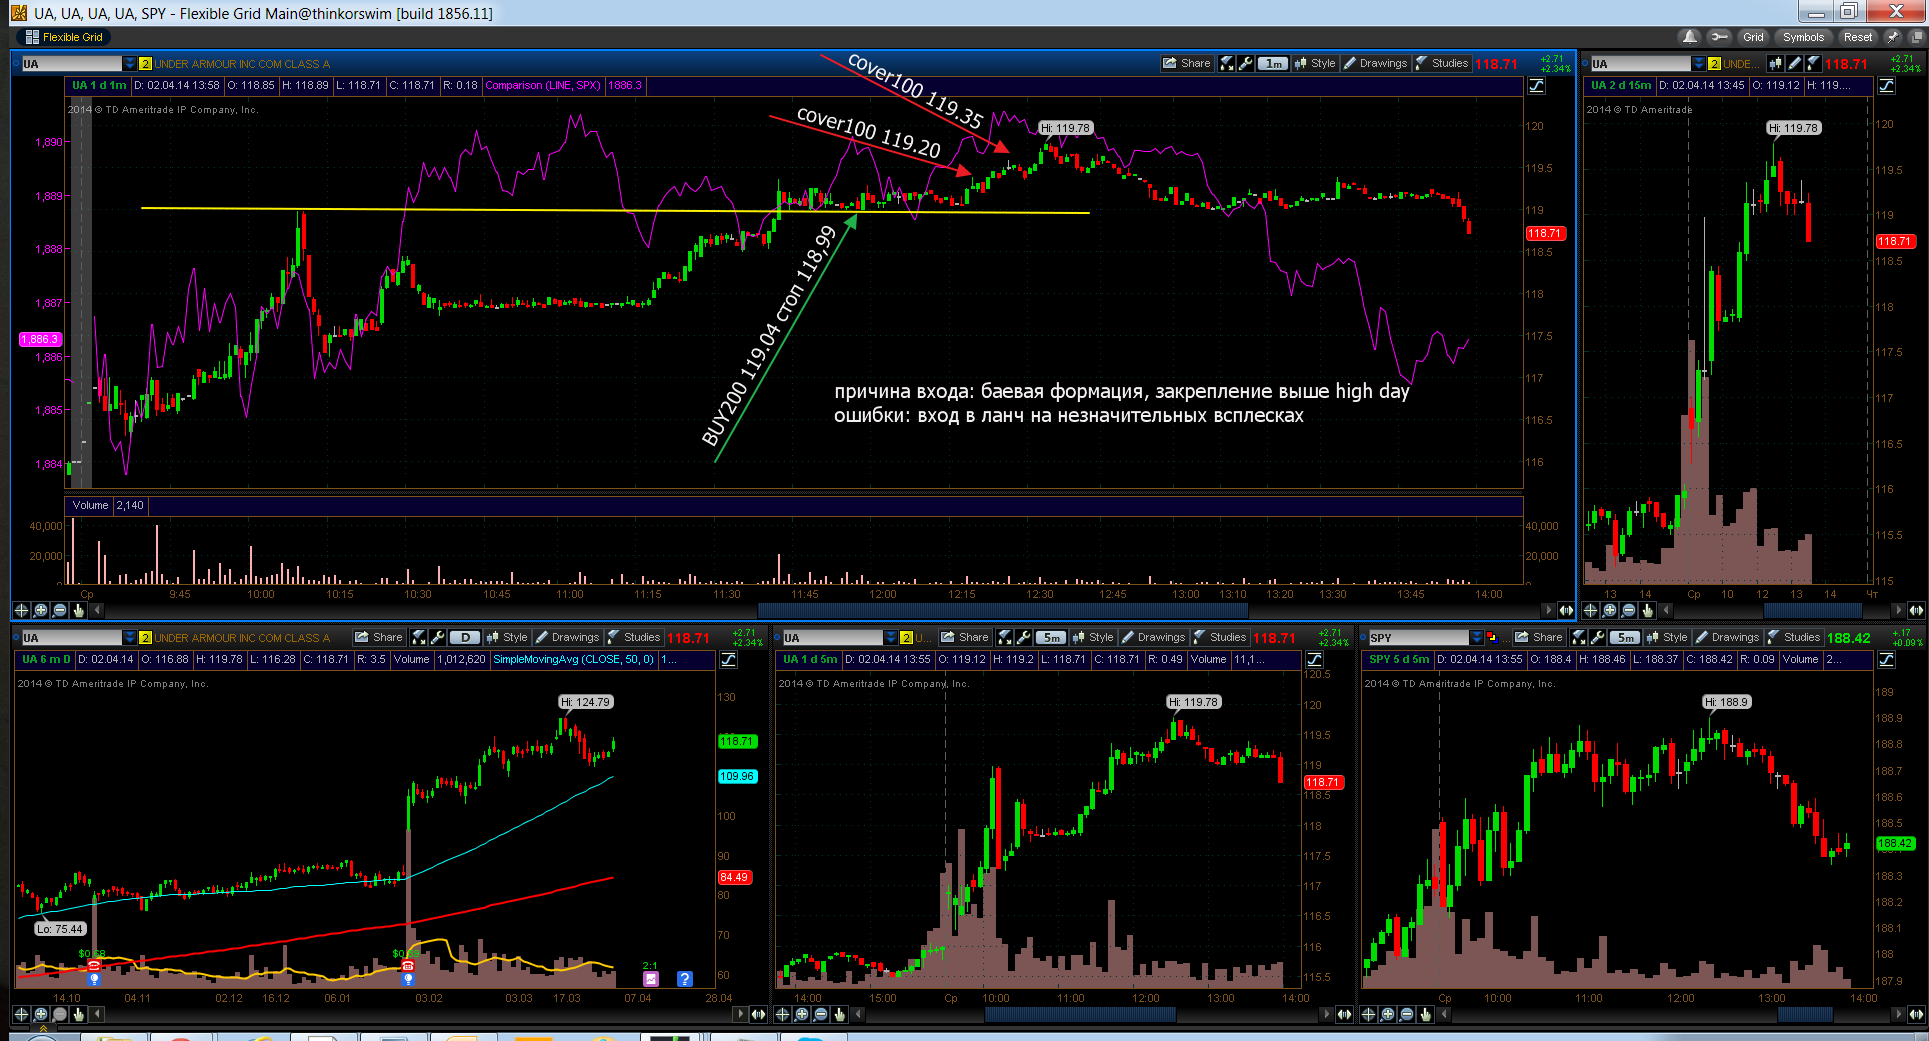Screen dimensions: 1929x1041
Task: Click Share in SPY 5m chart
Action: [1538, 637]
